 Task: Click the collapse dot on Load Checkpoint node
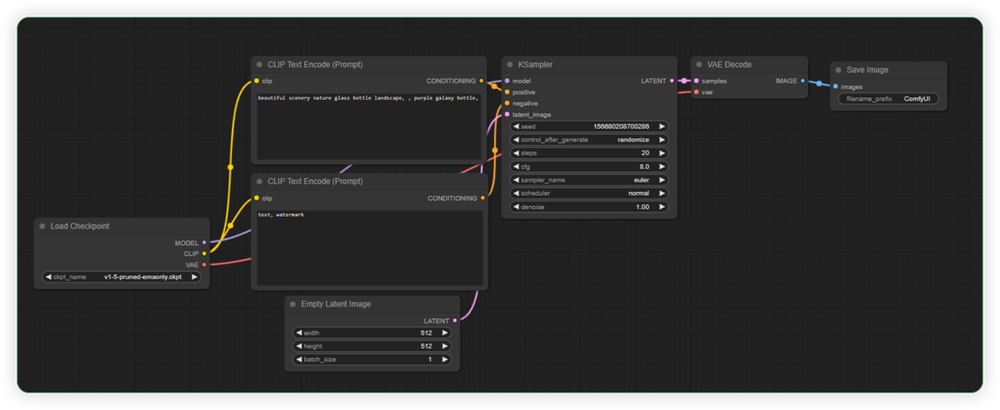click(42, 226)
